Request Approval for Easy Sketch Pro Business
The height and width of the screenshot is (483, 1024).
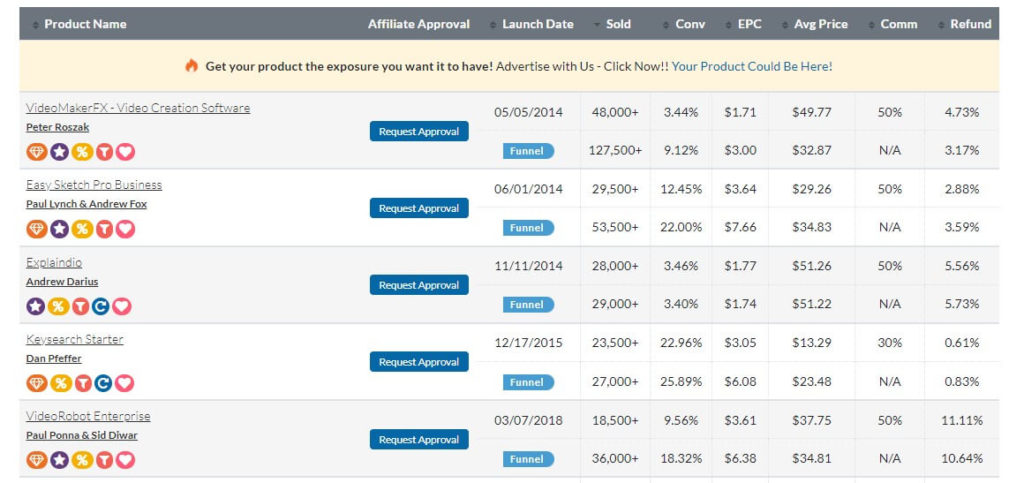pos(419,208)
